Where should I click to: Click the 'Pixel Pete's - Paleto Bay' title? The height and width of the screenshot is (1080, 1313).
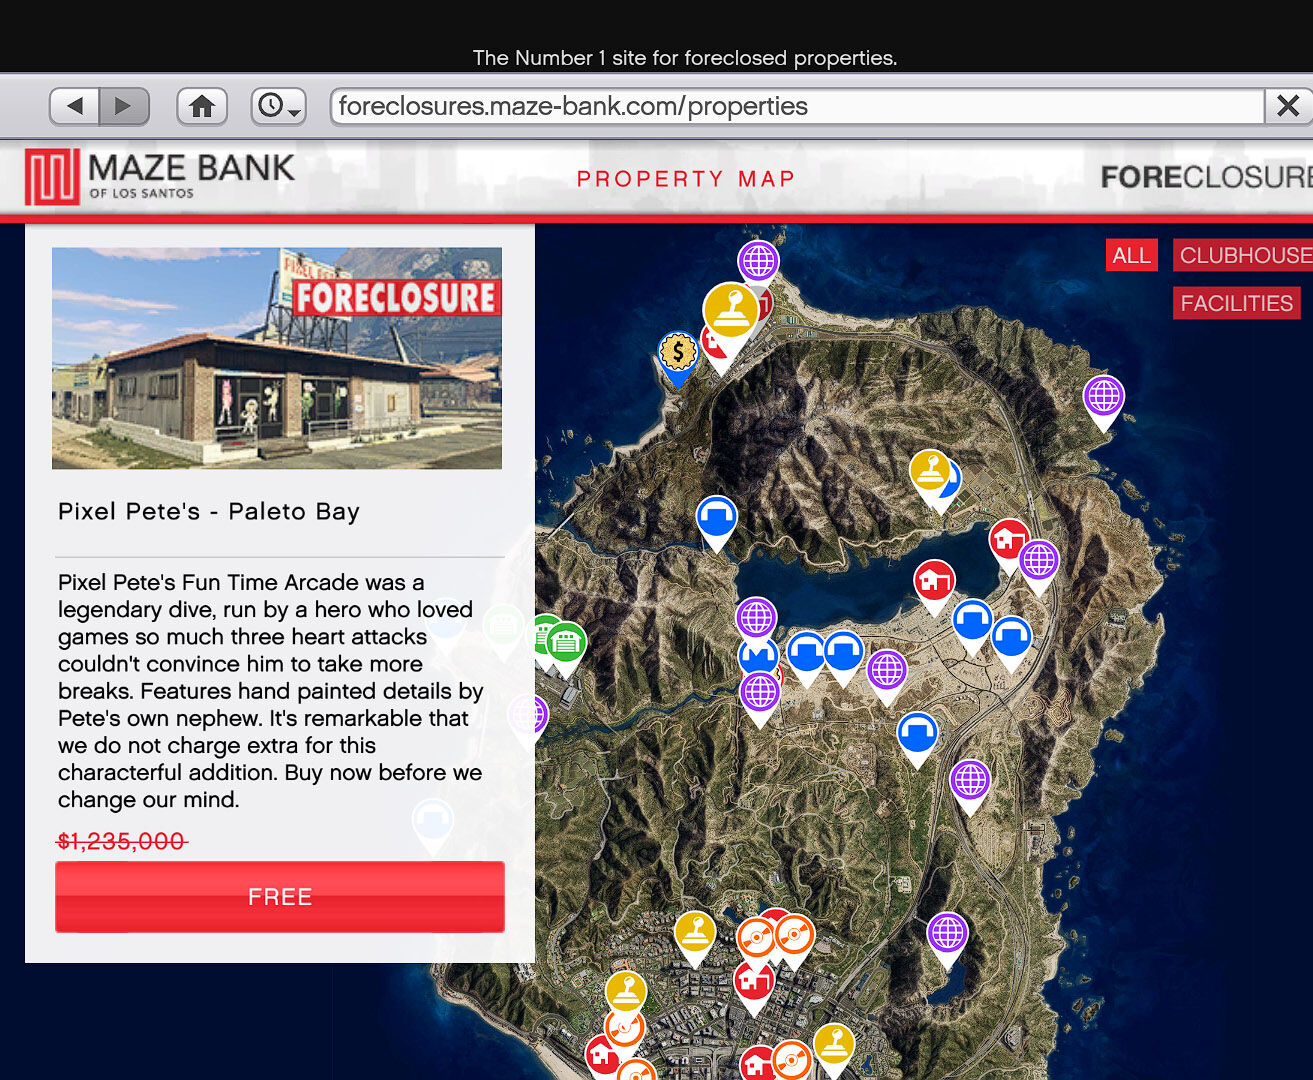(x=209, y=511)
